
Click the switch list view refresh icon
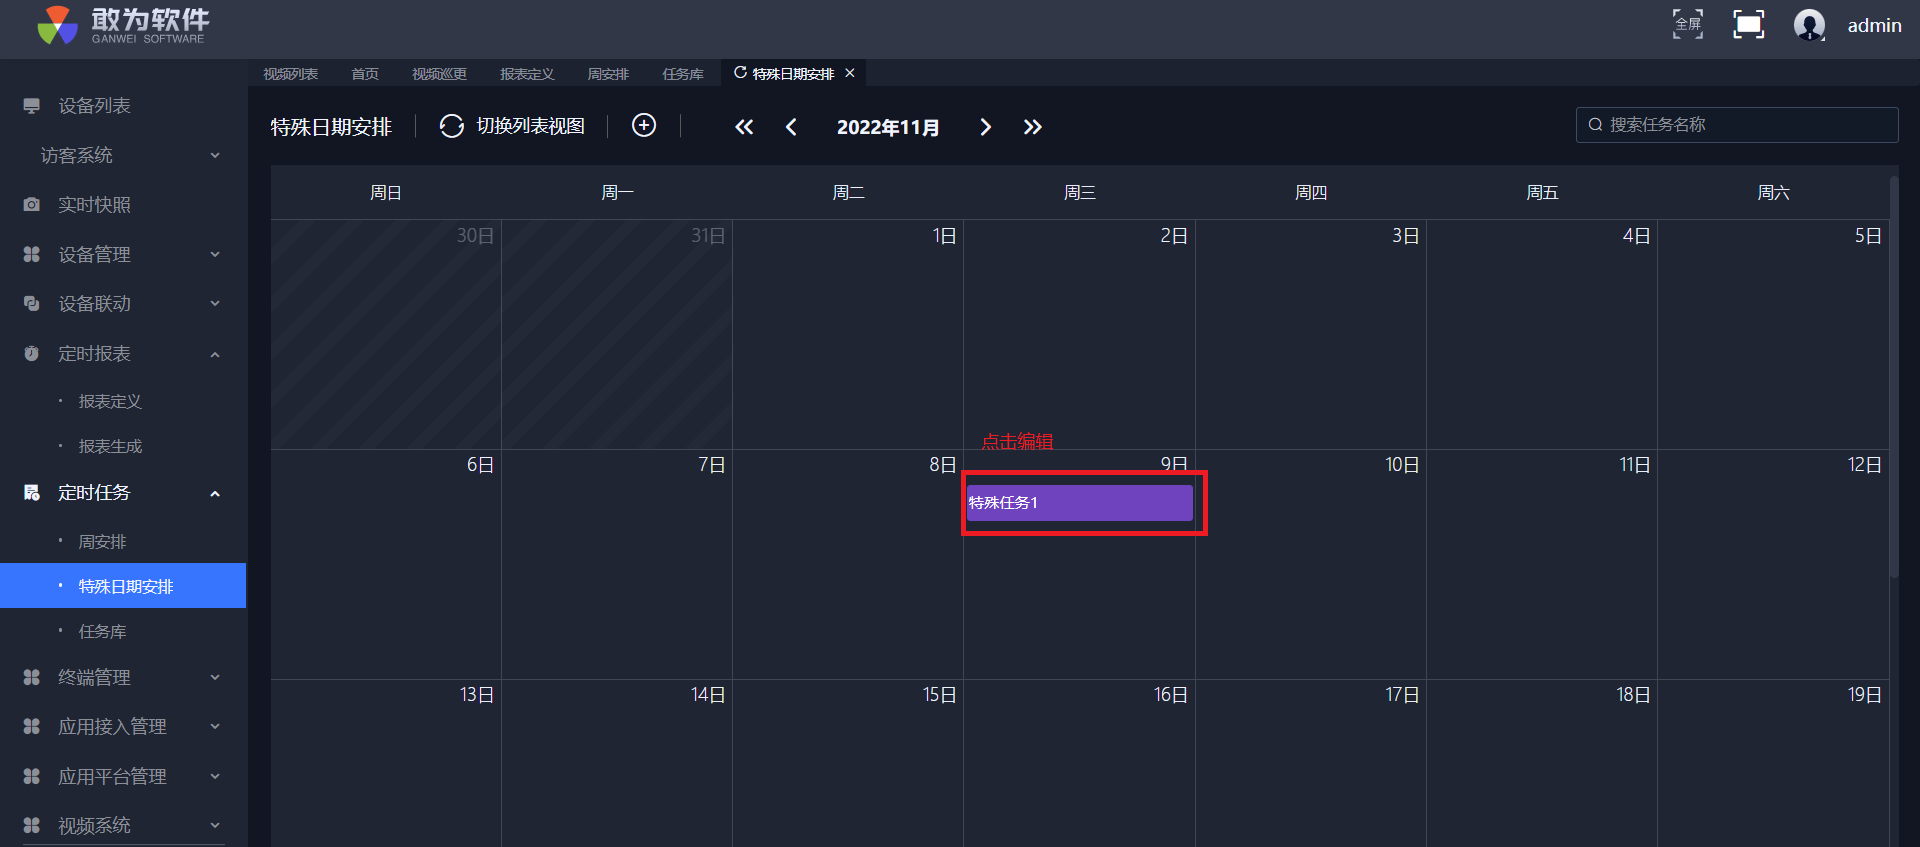pyautogui.click(x=452, y=126)
